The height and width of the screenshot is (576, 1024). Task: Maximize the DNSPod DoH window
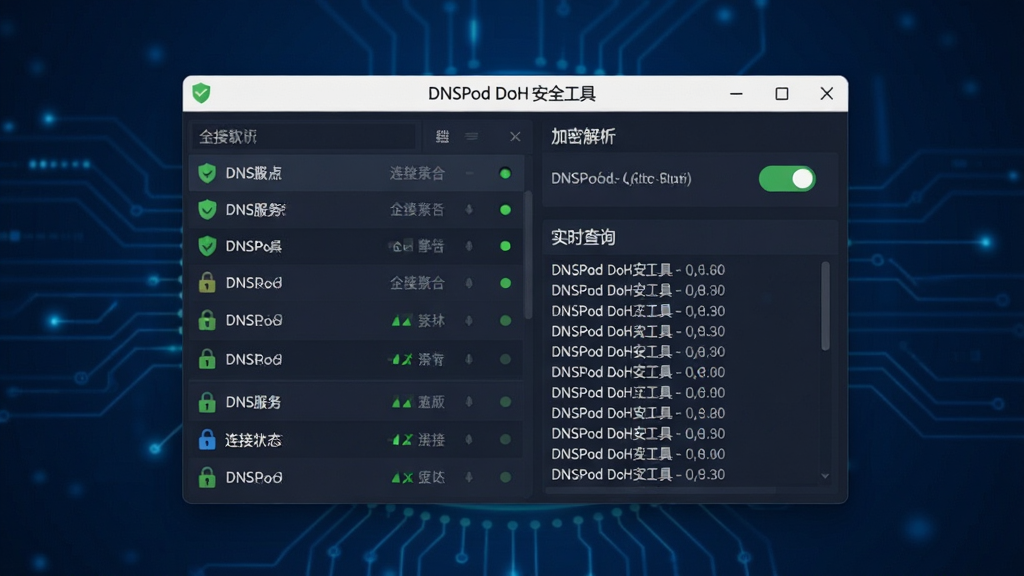point(782,93)
